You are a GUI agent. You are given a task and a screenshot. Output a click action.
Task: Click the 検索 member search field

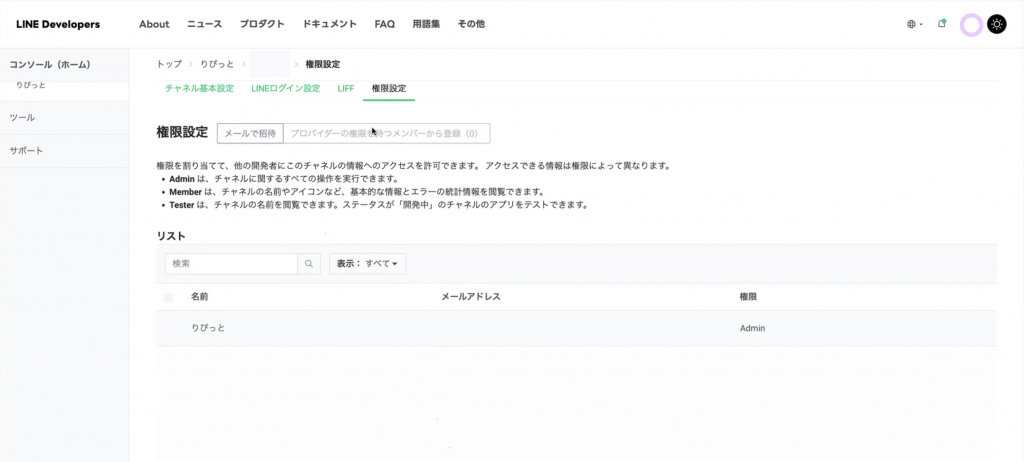[x=231, y=264]
